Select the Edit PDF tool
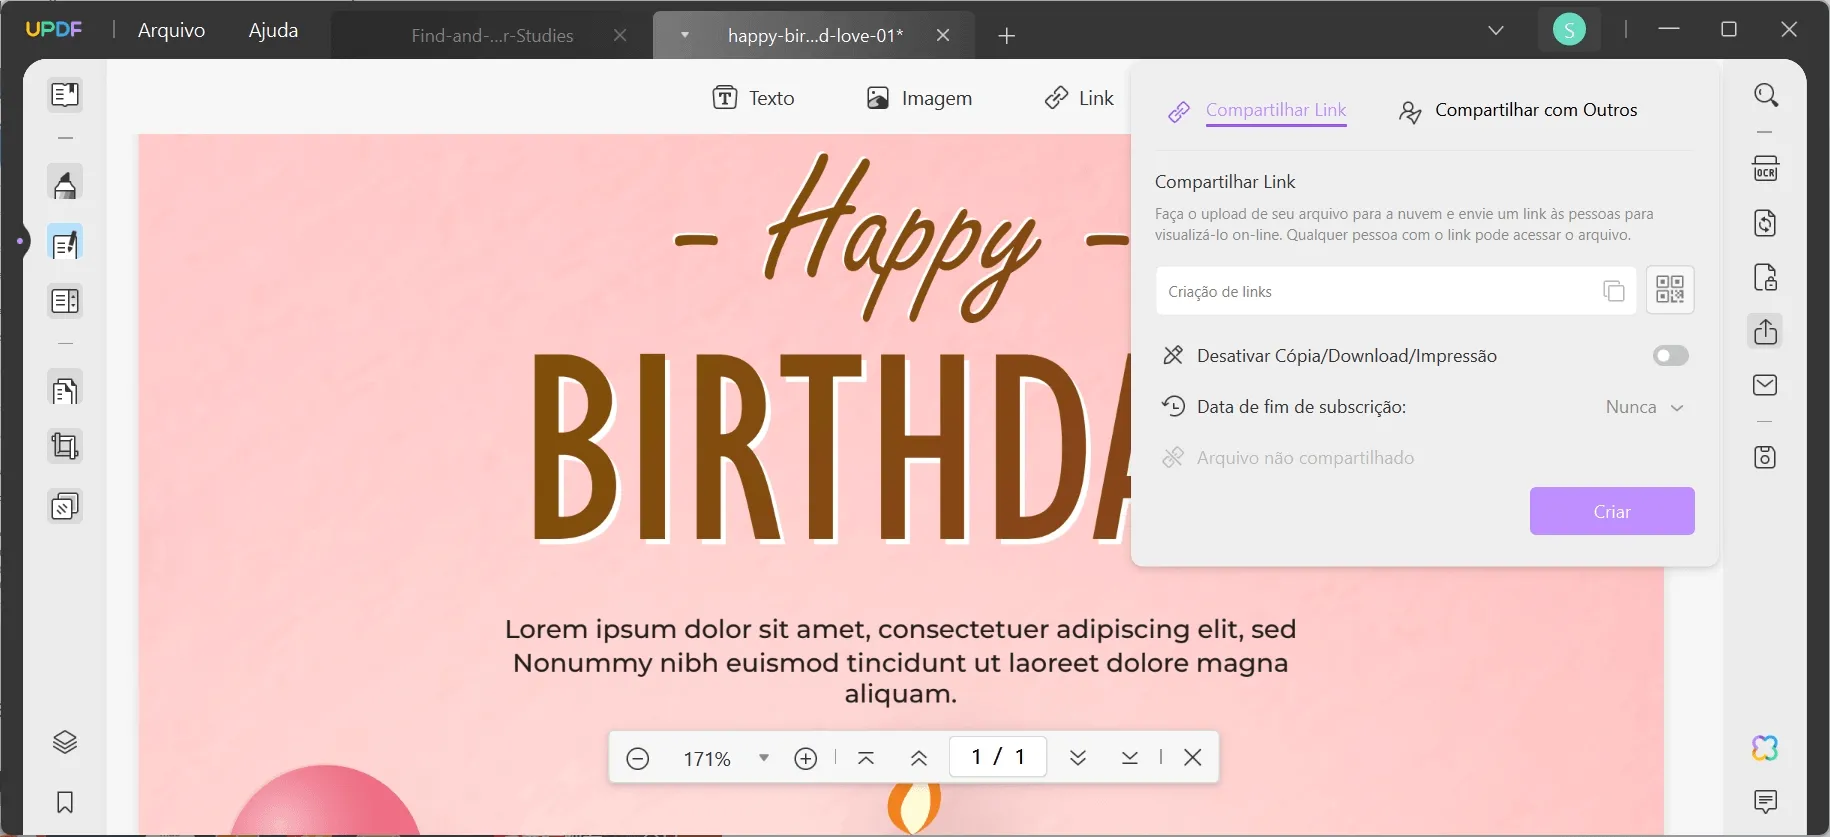1830x837 pixels. [x=65, y=243]
